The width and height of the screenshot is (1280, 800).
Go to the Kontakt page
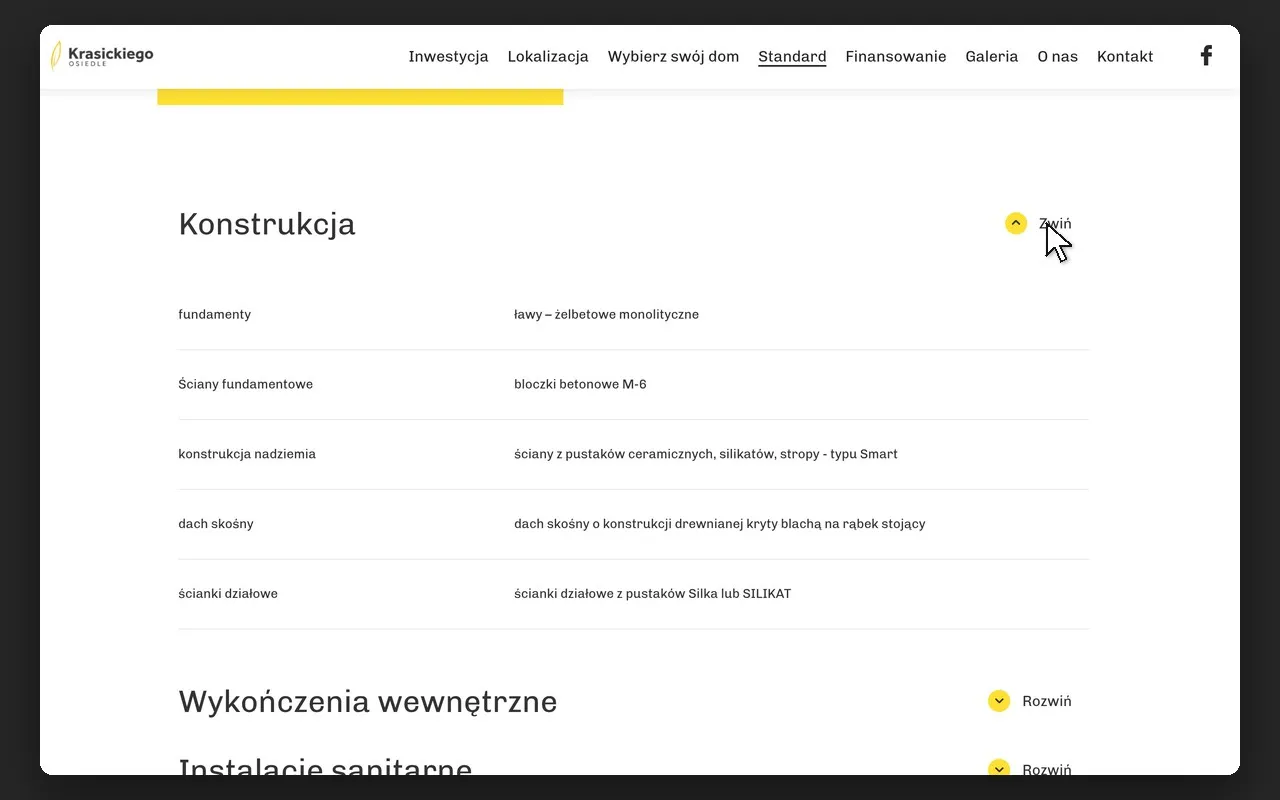1125,56
